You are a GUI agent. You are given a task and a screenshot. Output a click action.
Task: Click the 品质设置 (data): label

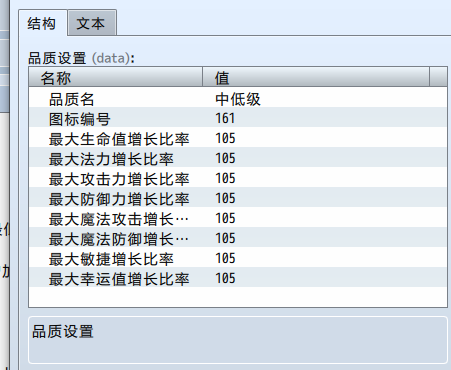point(81,58)
